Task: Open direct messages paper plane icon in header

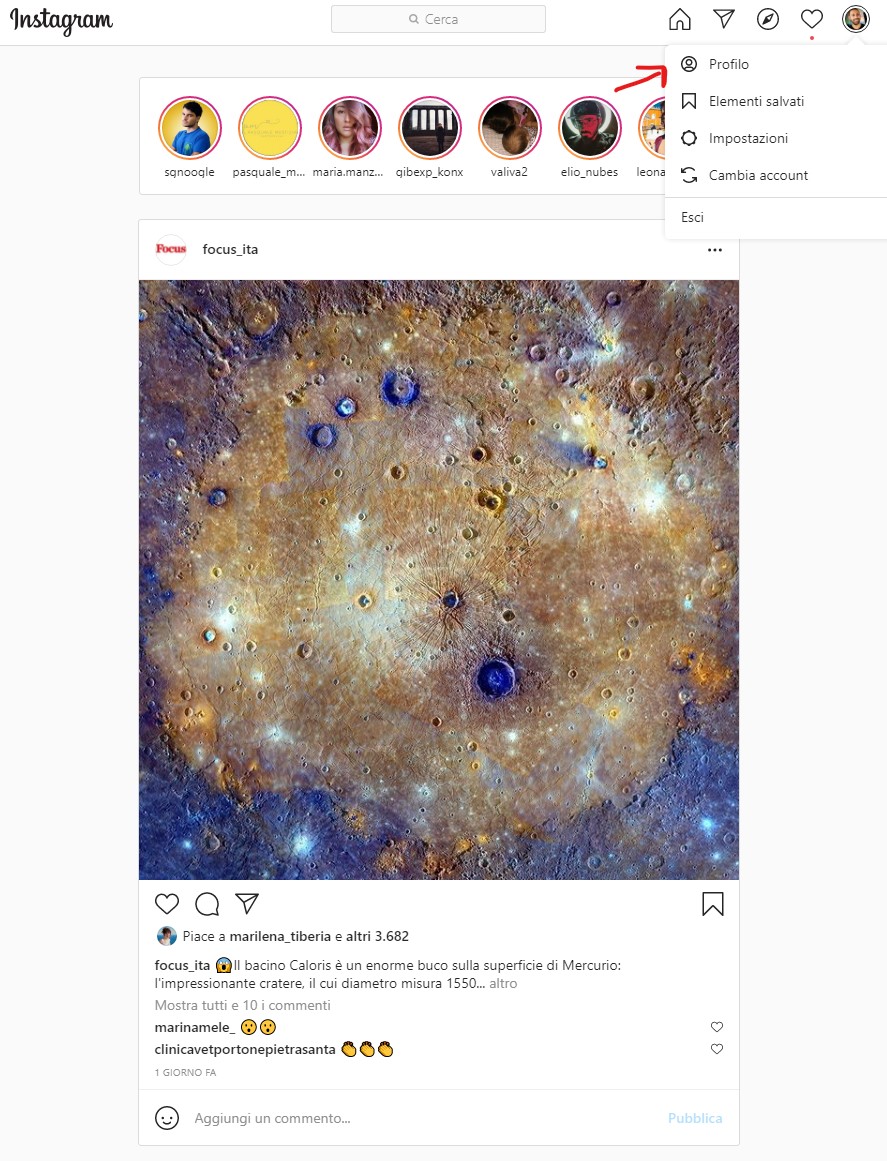Action: click(x=723, y=19)
